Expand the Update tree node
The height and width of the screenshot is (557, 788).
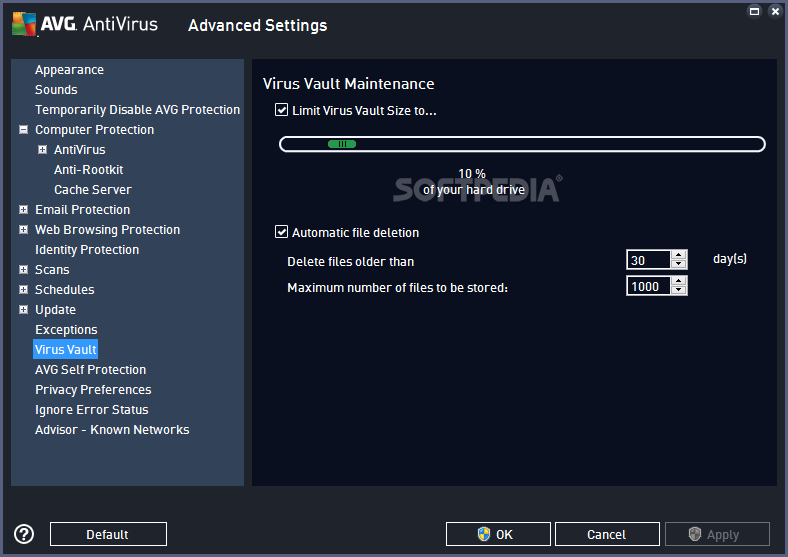[x=23, y=310]
